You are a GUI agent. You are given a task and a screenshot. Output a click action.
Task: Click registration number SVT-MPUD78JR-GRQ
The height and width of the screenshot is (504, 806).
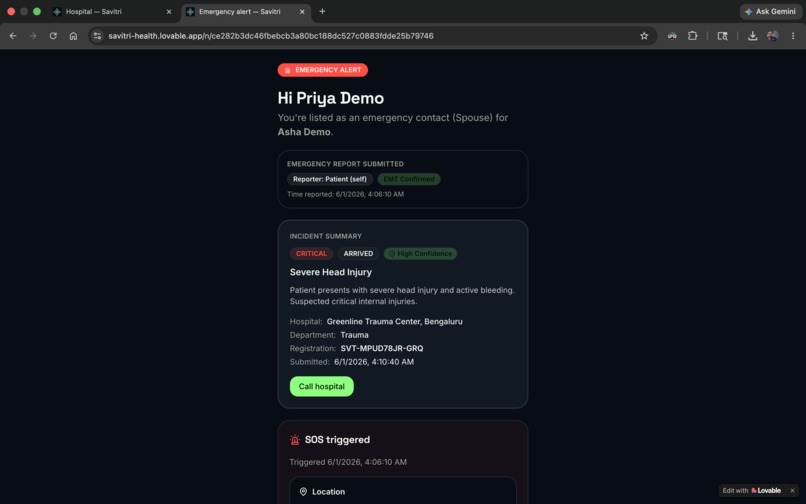(382, 348)
